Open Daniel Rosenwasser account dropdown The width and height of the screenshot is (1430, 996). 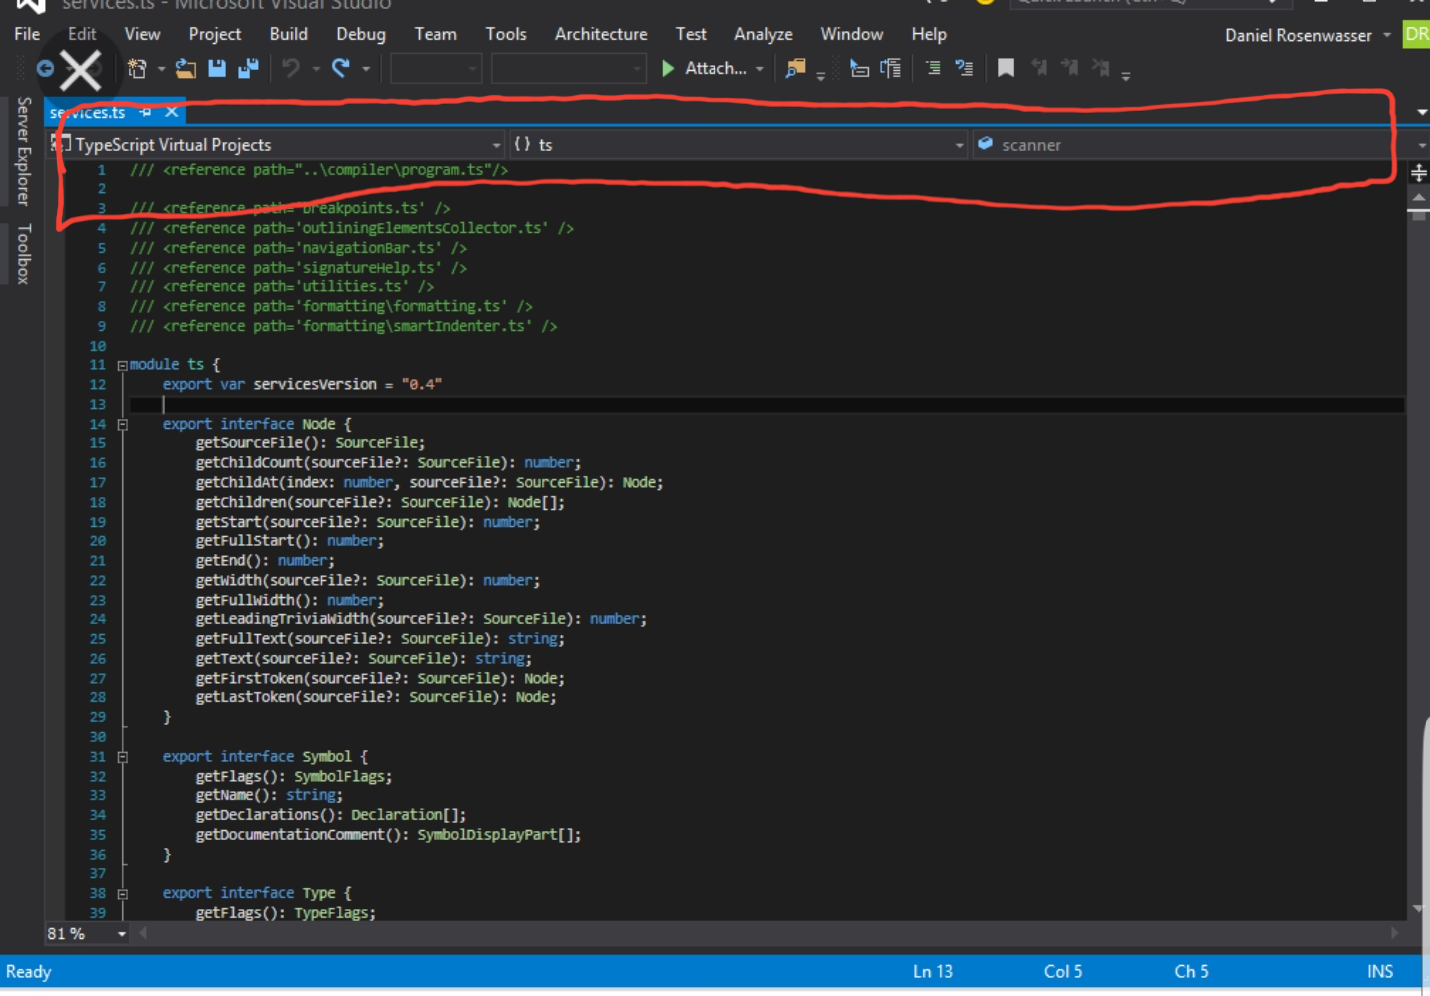1387,35
